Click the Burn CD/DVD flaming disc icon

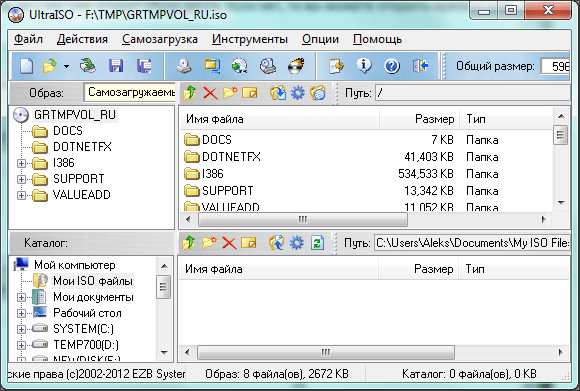[x=296, y=66]
